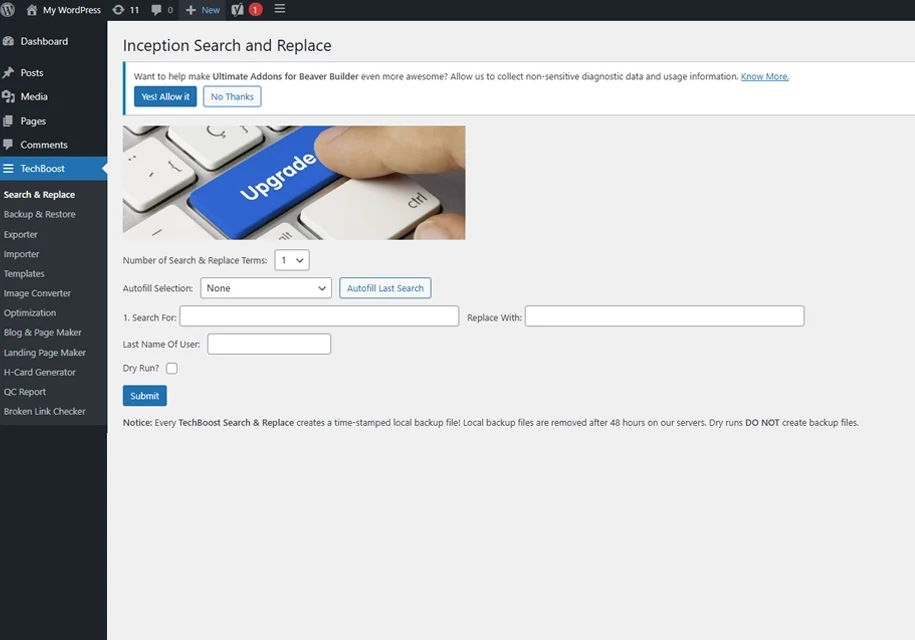Click the home icon beside My WordPress
Image resolution: width=915 pixels, height=640 pixels.
coord(32,9)
